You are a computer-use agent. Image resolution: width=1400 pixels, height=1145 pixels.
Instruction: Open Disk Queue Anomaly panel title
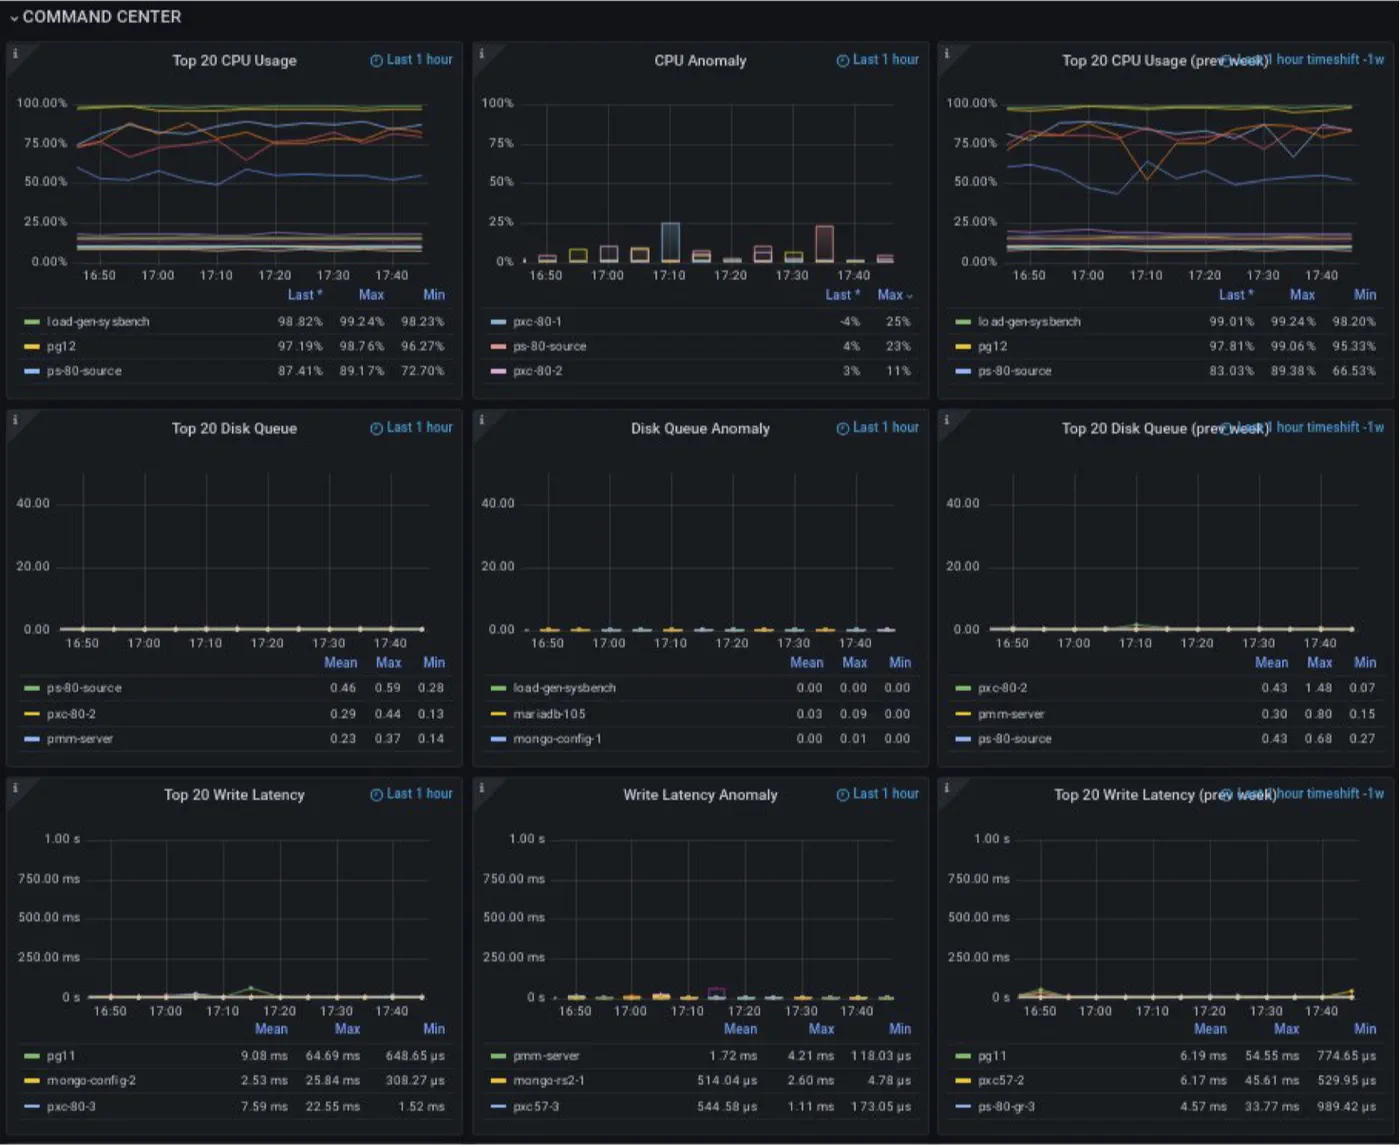pyautogui.click(x=700, y=428)
